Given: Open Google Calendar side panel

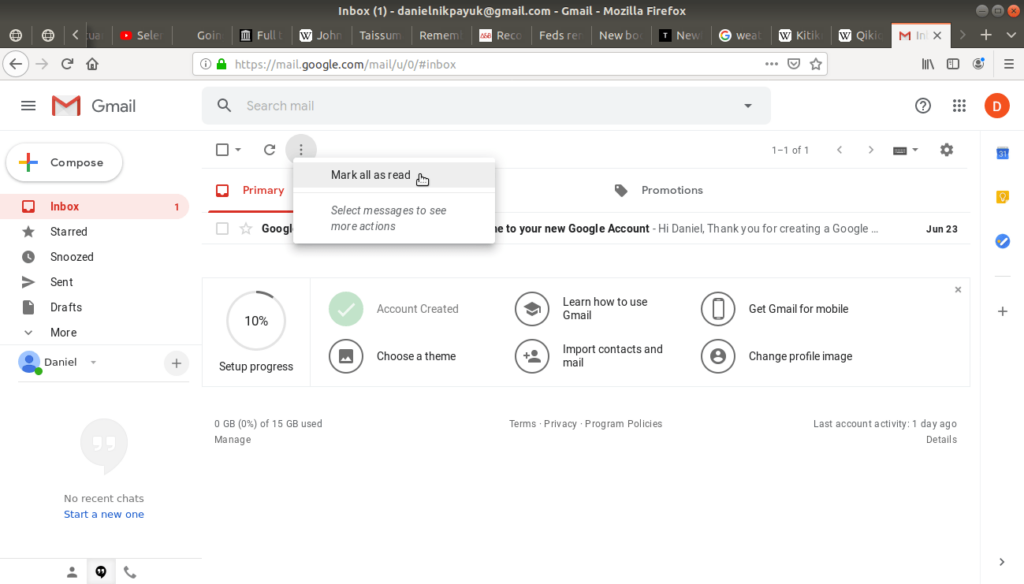Looking at the screenshot, I should [1002, 154].
